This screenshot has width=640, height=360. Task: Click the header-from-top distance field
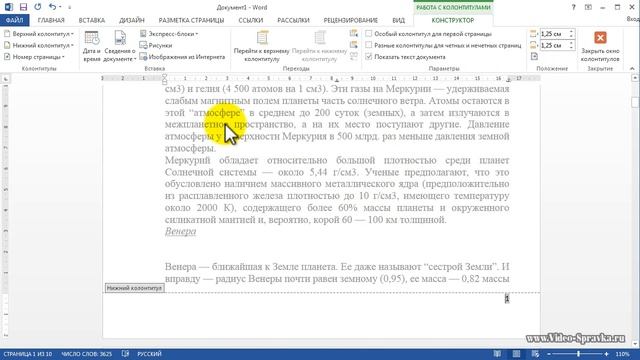(x=554, y=34)
